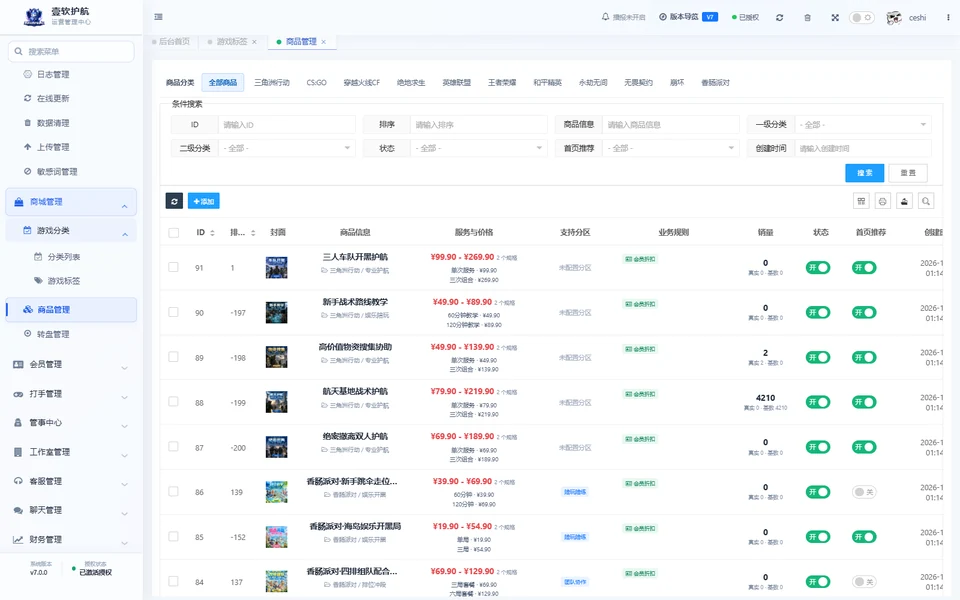The width and height of the screenshot is (960, 600).
Task: Click the 重置 reset button
Action: pyautogui.click(x=908, y=173)
